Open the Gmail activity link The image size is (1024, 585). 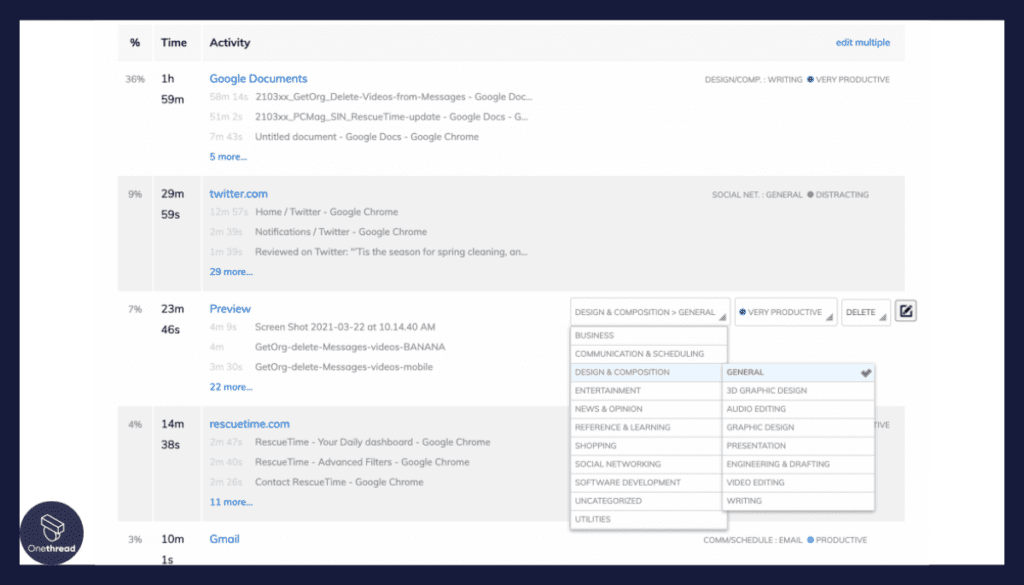tap(224, 539)
